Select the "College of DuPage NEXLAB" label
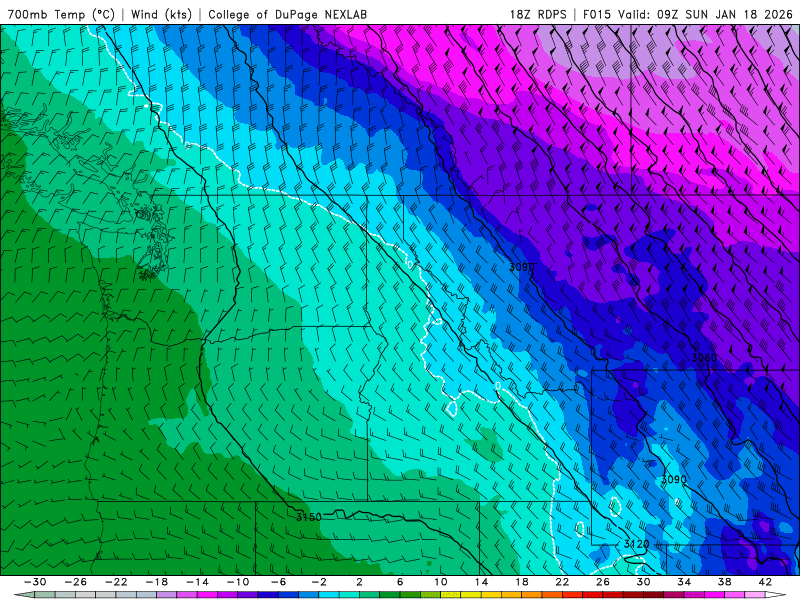 pos(287,14)
